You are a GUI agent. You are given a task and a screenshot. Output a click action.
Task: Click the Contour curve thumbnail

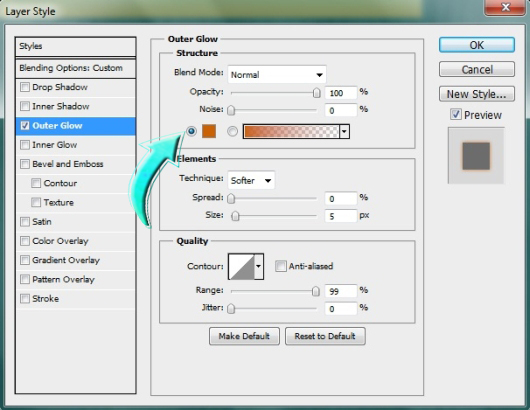241,266
